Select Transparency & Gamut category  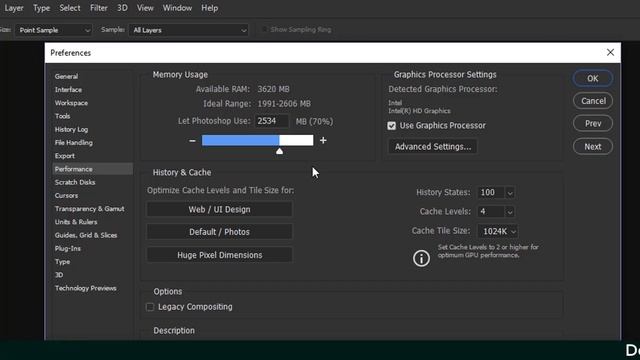[89, 209]
